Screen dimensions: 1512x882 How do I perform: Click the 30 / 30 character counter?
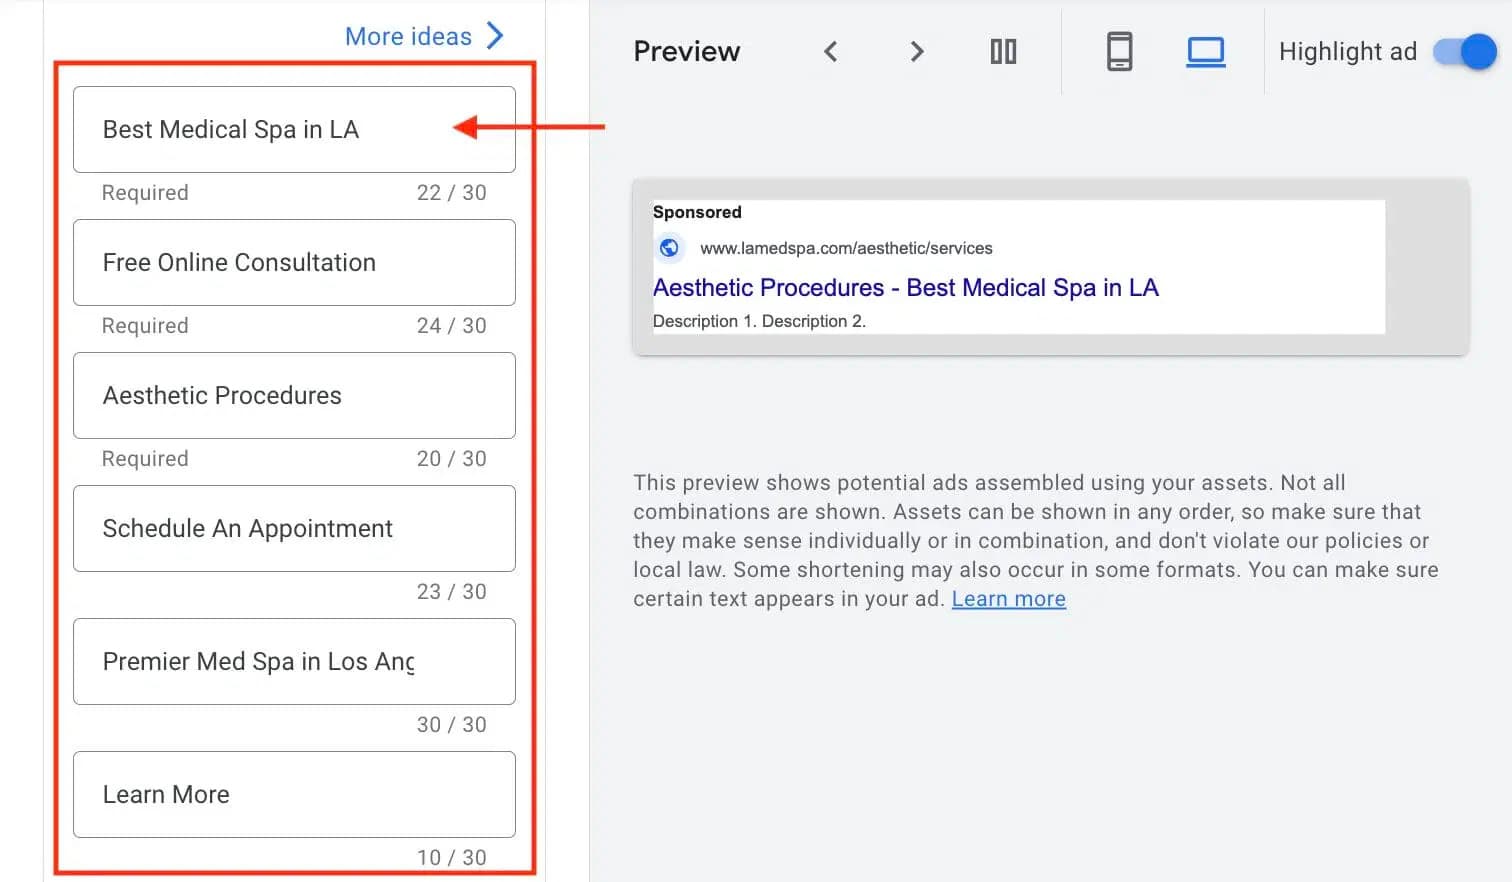pos(451,725)
